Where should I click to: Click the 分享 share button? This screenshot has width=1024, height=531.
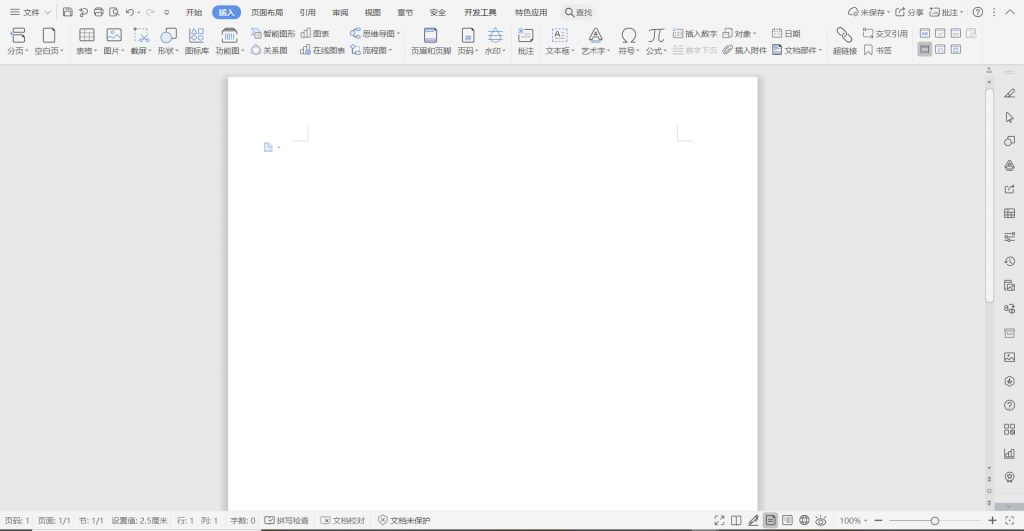point(910,12)
